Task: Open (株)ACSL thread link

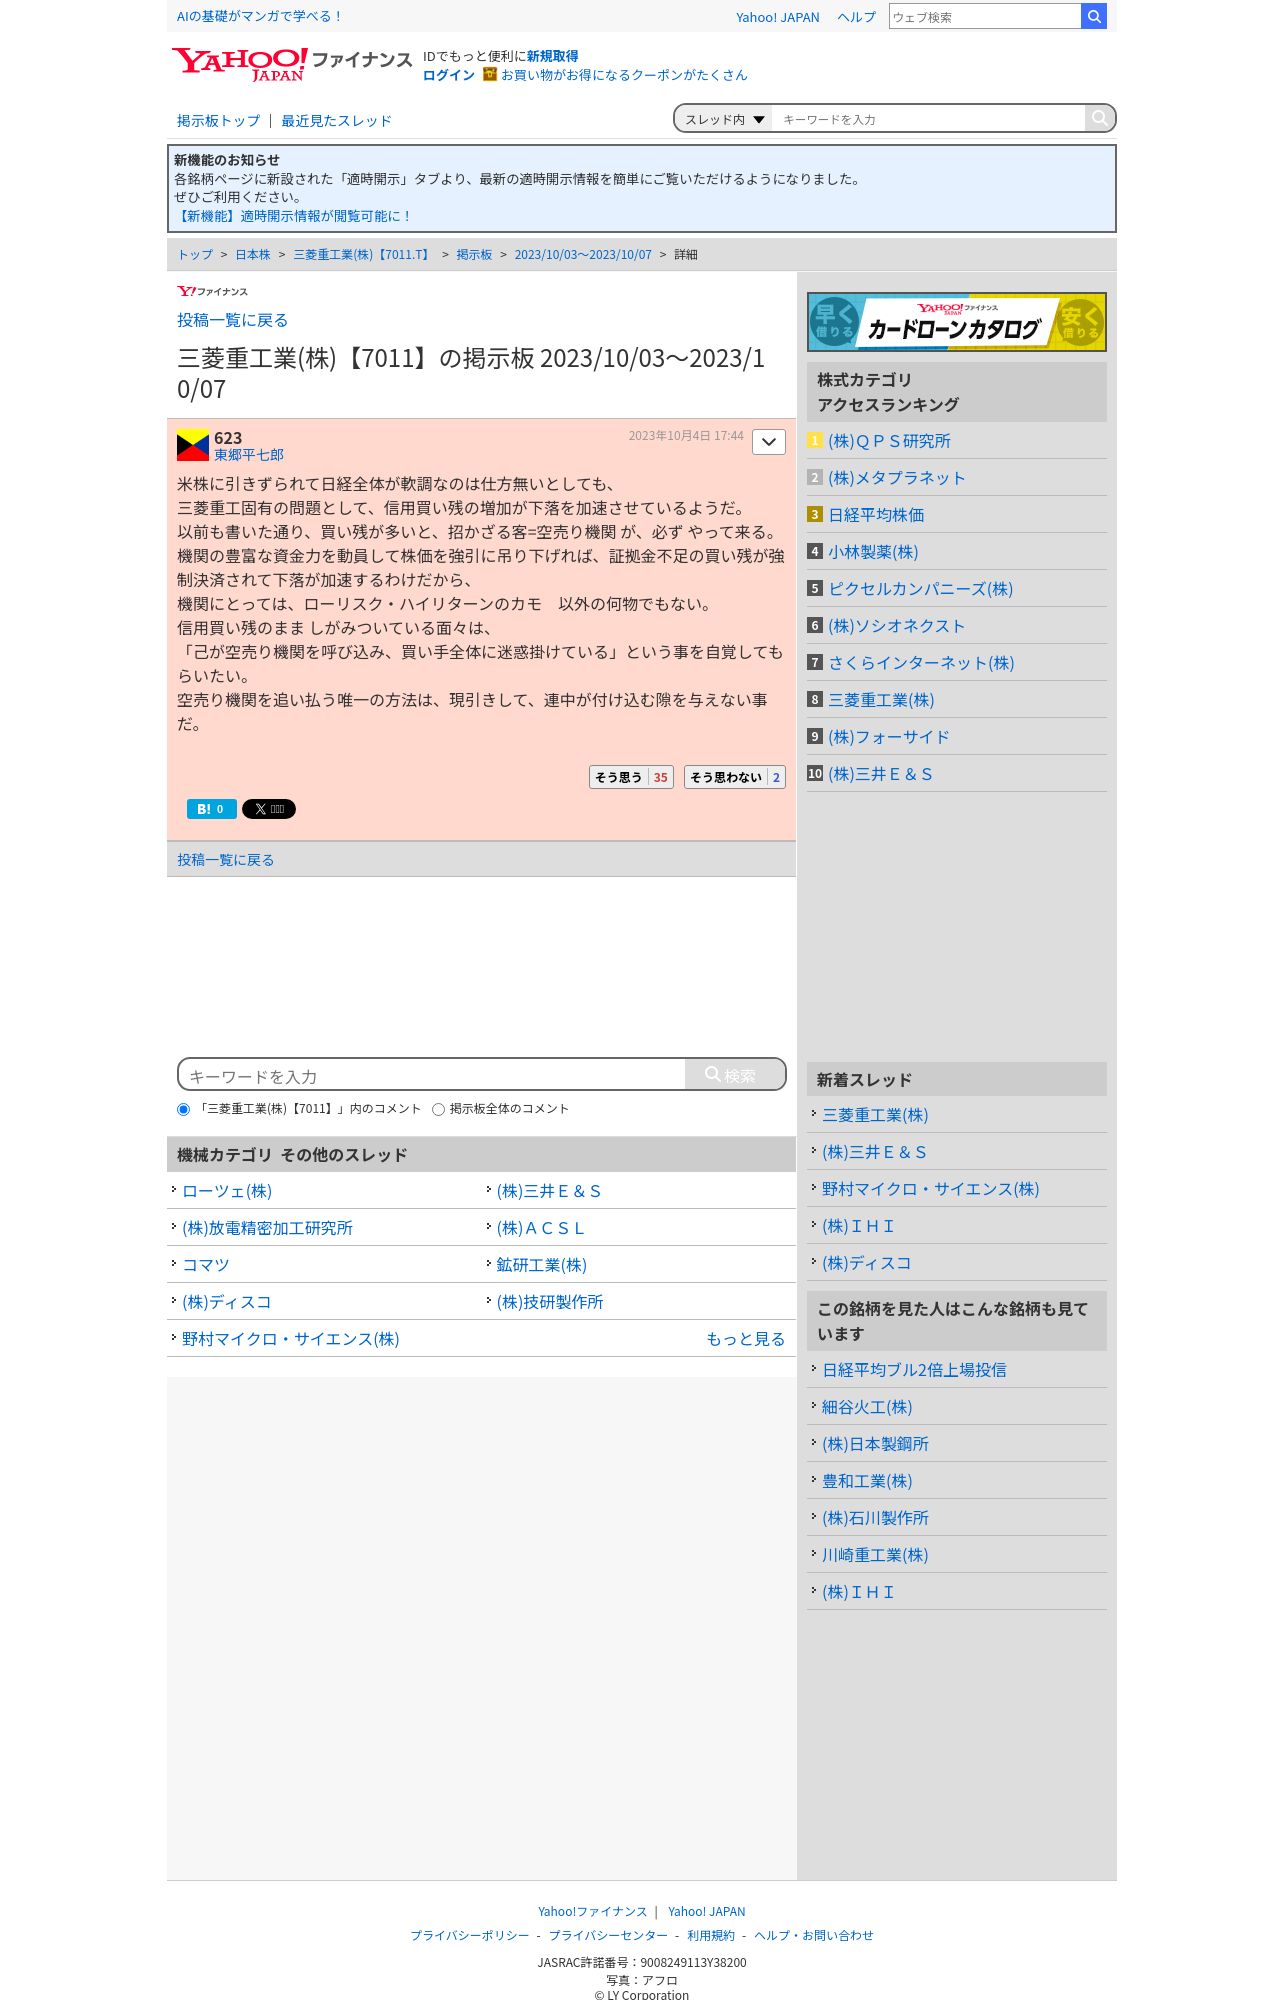Action: tap(541, 1228)
